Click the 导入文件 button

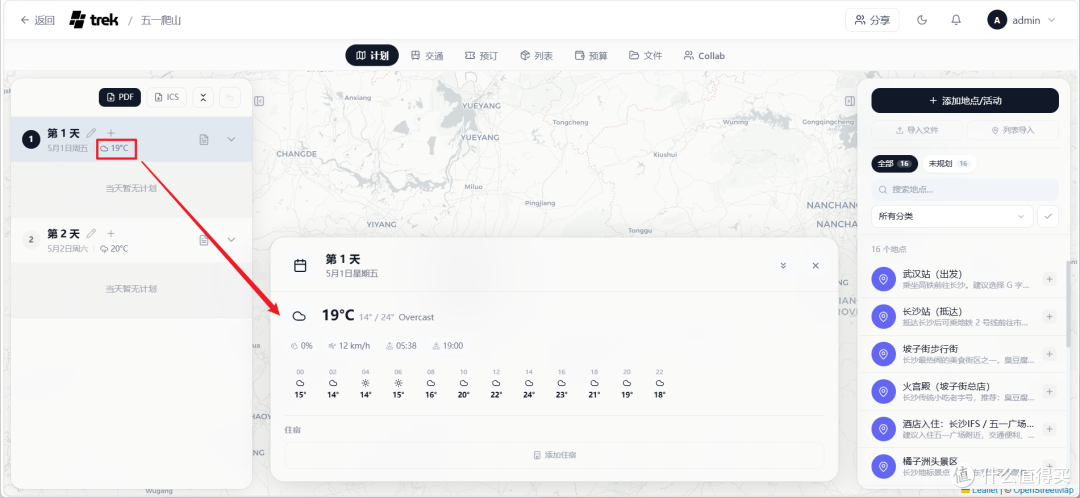coord(917,130)
